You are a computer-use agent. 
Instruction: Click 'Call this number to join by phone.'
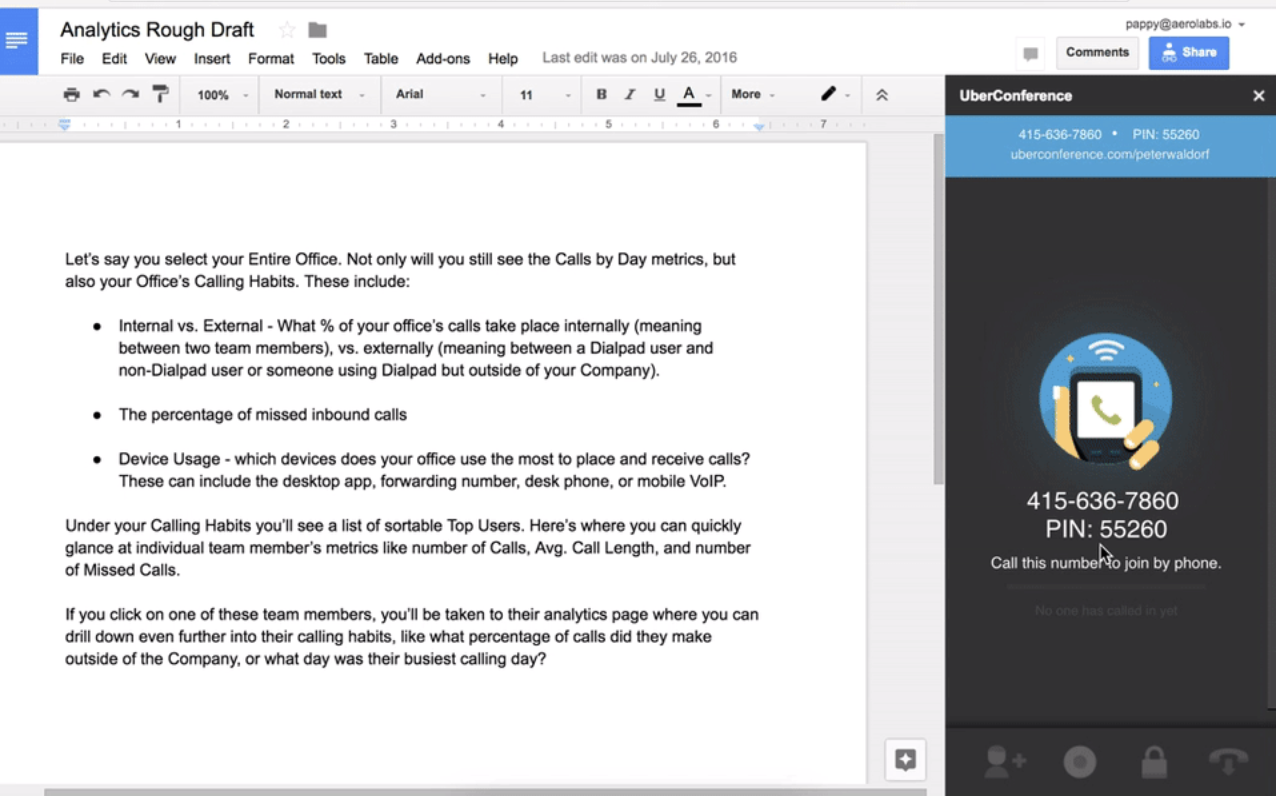pos(1106,563)
